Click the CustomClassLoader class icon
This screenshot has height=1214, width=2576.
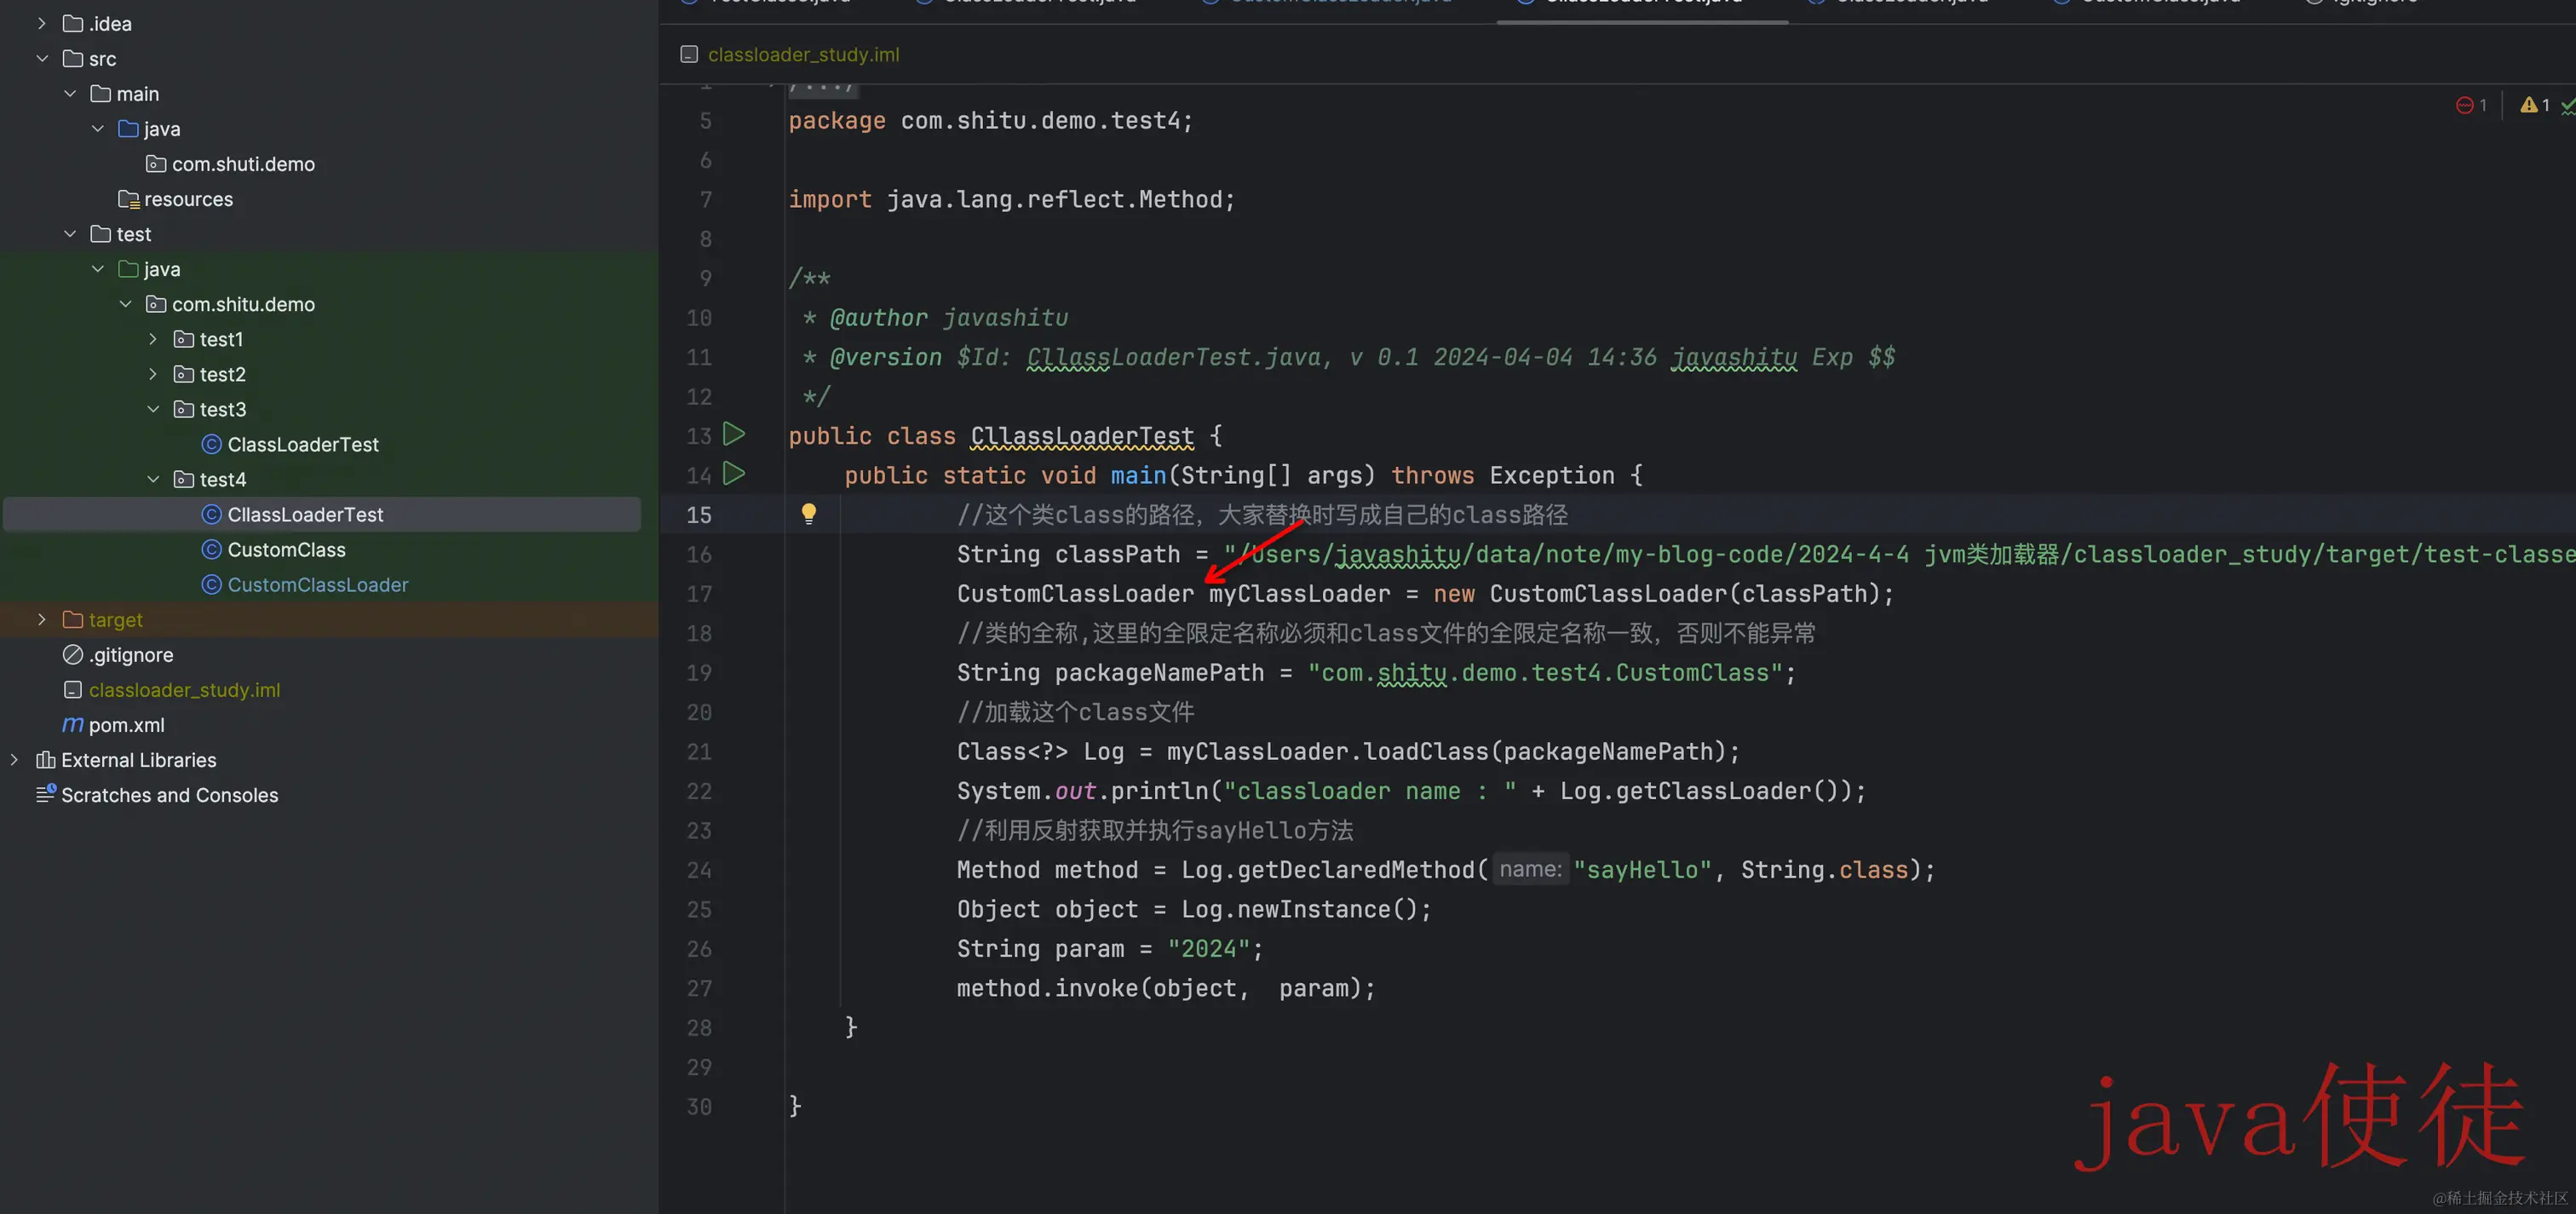click(x=211, y=584)
